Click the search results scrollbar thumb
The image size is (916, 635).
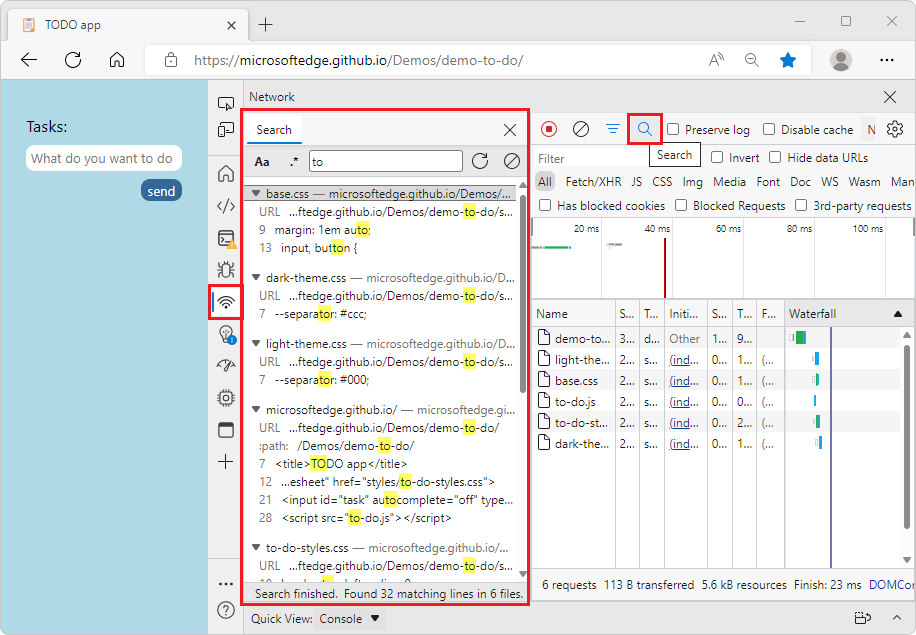[523, 294]
